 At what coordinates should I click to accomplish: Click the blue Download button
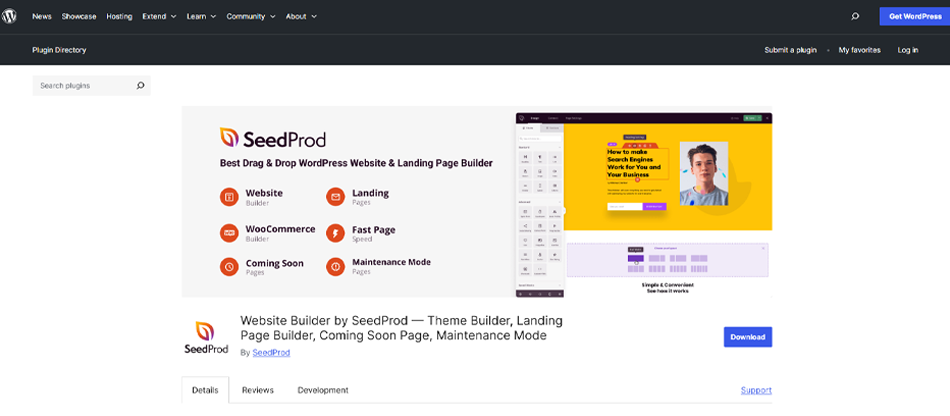748,337
